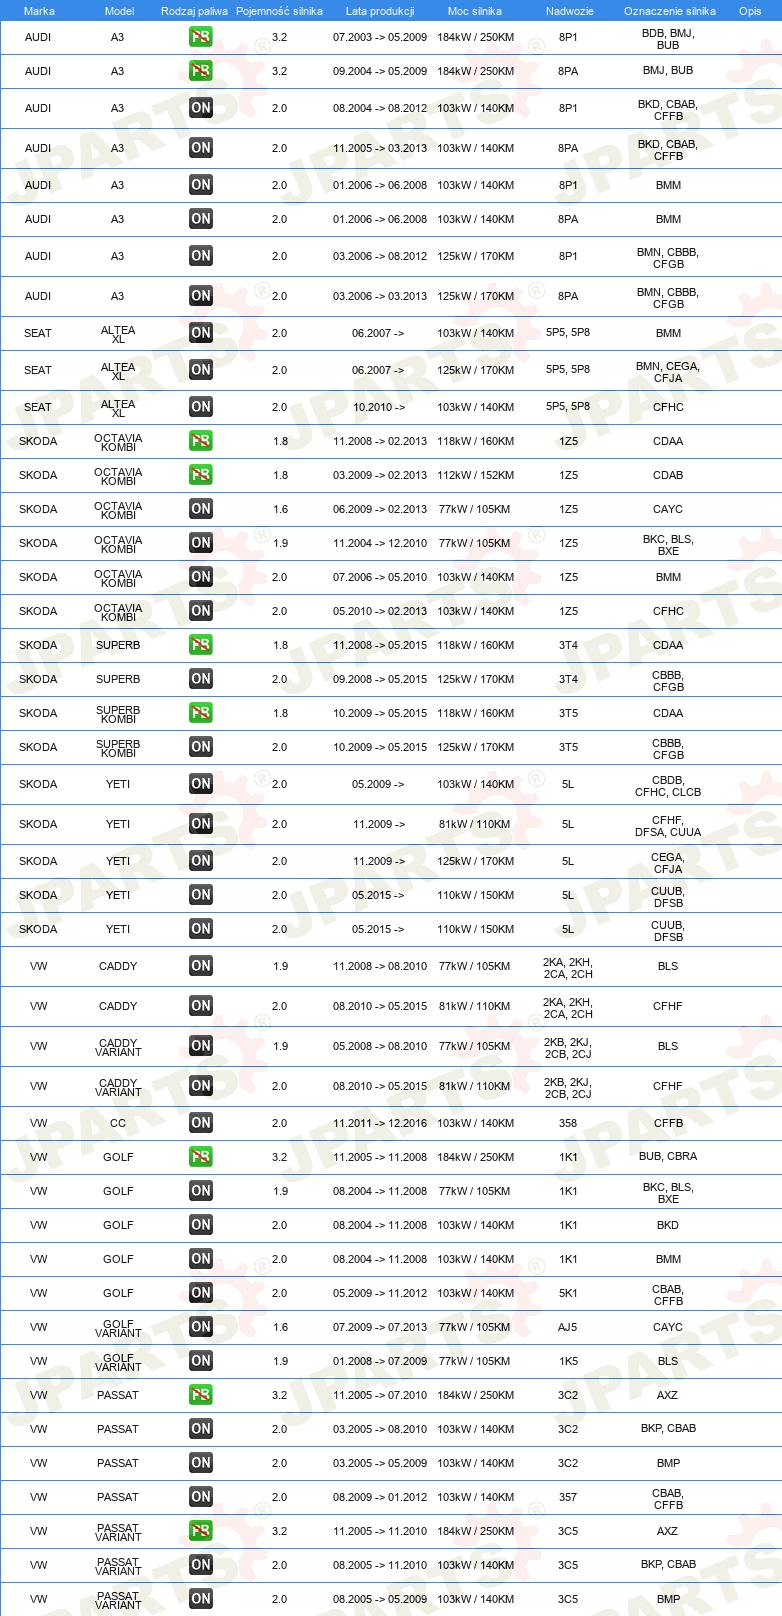The height and width of the screenshot is (1616, 782).
Task: Click the Rodzaj paliwa column header
Action: (x=194, y=11)
